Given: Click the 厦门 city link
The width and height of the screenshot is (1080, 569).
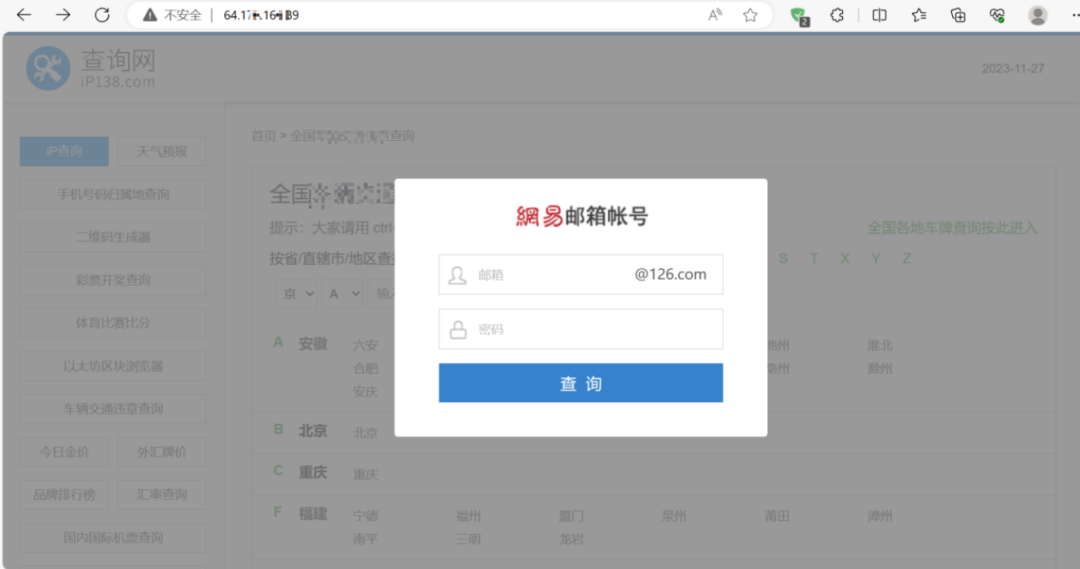Looking at the screenshot, I should point(571,516).
